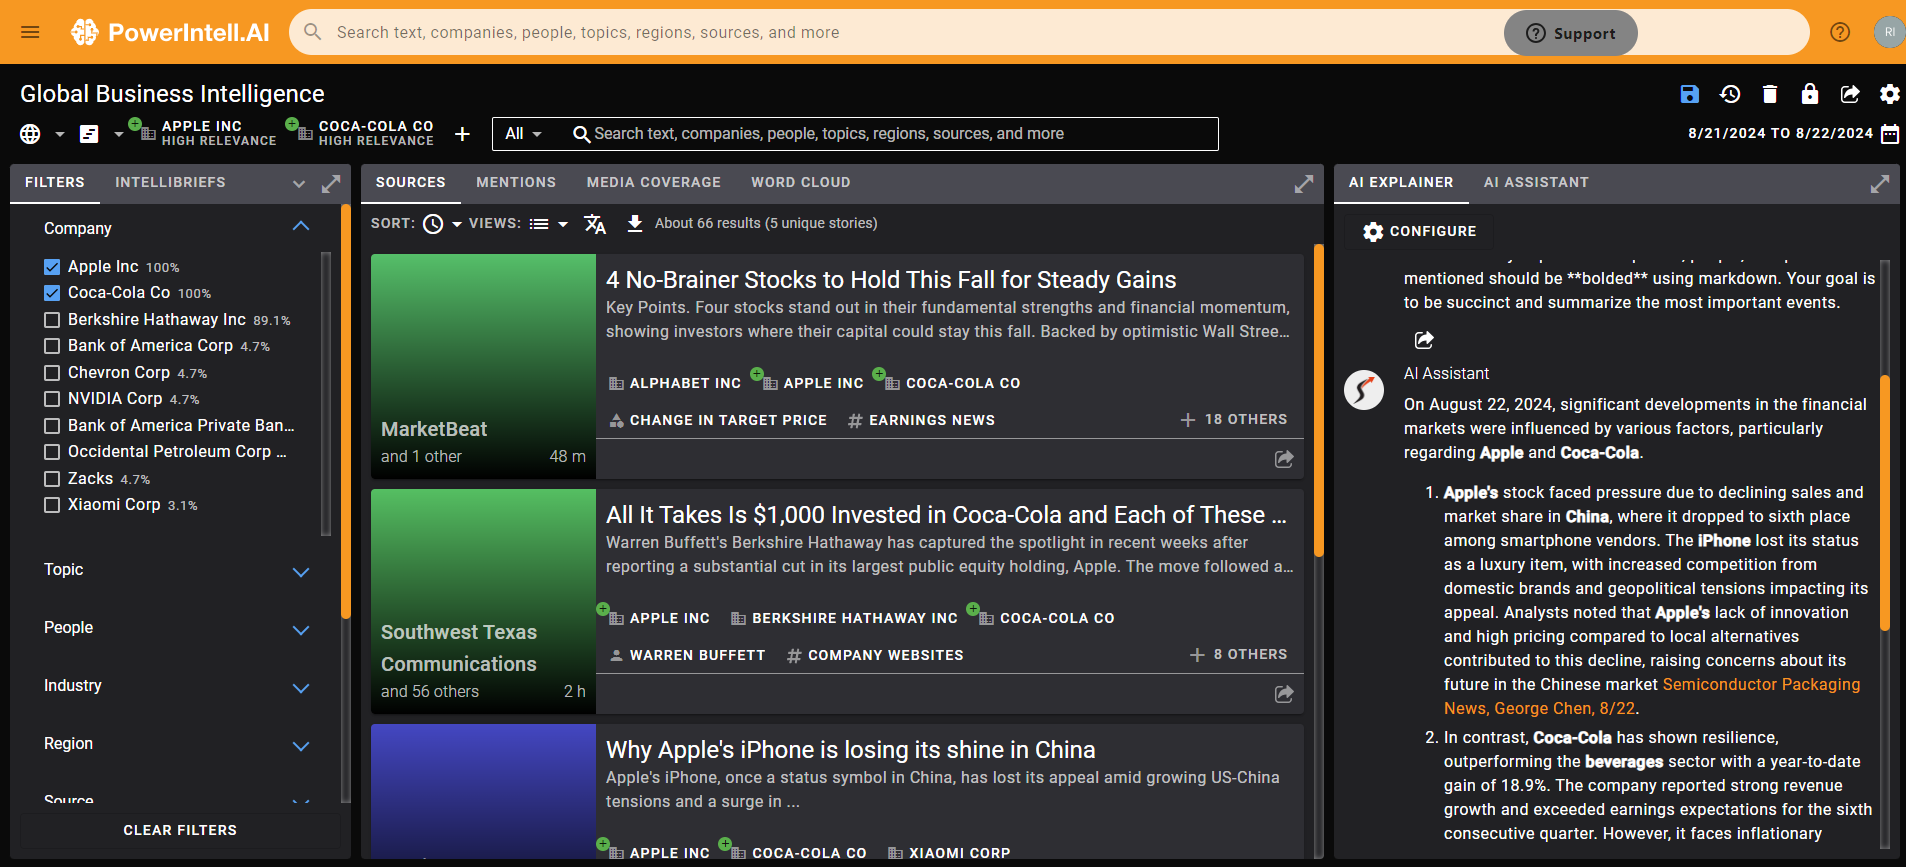Image resolution: width=1906 pixels, height=867 pixels.
Task: Open the Semiconductor Packaging News citation link
Action: pyautogui.click(x=1652, y=697)
